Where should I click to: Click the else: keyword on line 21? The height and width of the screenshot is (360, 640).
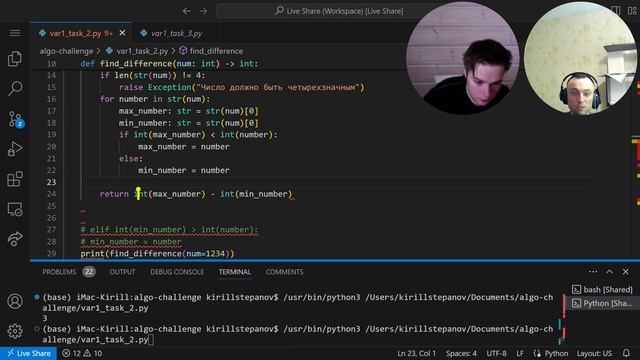[131, 158]
